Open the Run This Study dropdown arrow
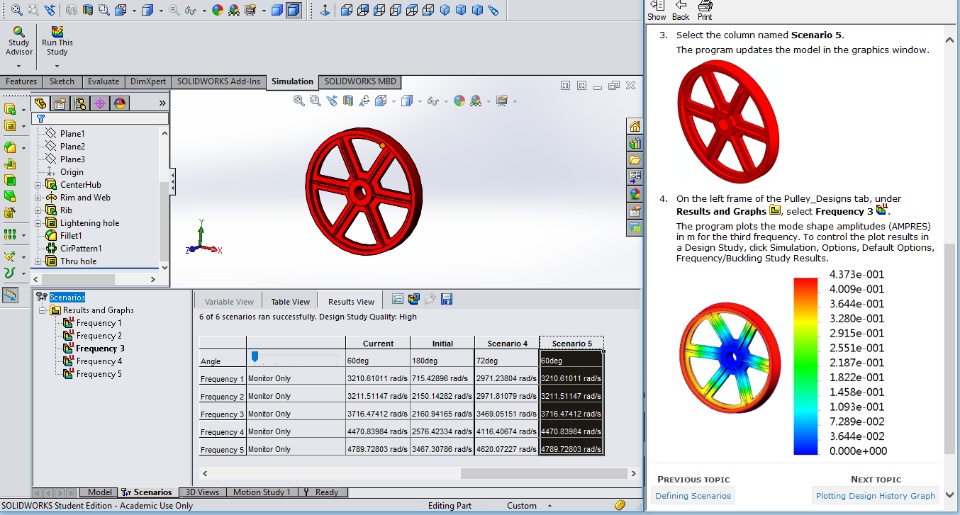The height and width of the screenshot is (515, 960). coord(57,66)
